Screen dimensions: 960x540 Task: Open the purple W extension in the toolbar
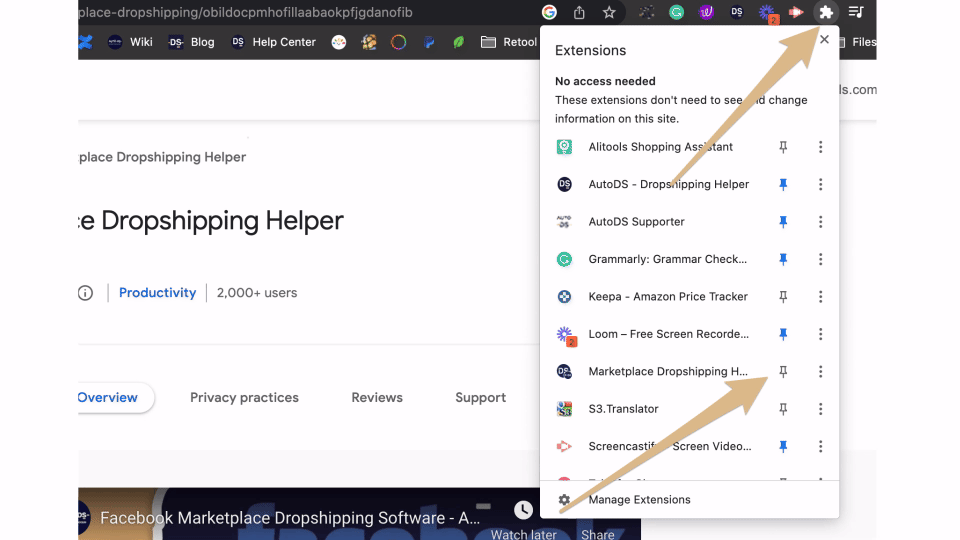coord(706,12)
